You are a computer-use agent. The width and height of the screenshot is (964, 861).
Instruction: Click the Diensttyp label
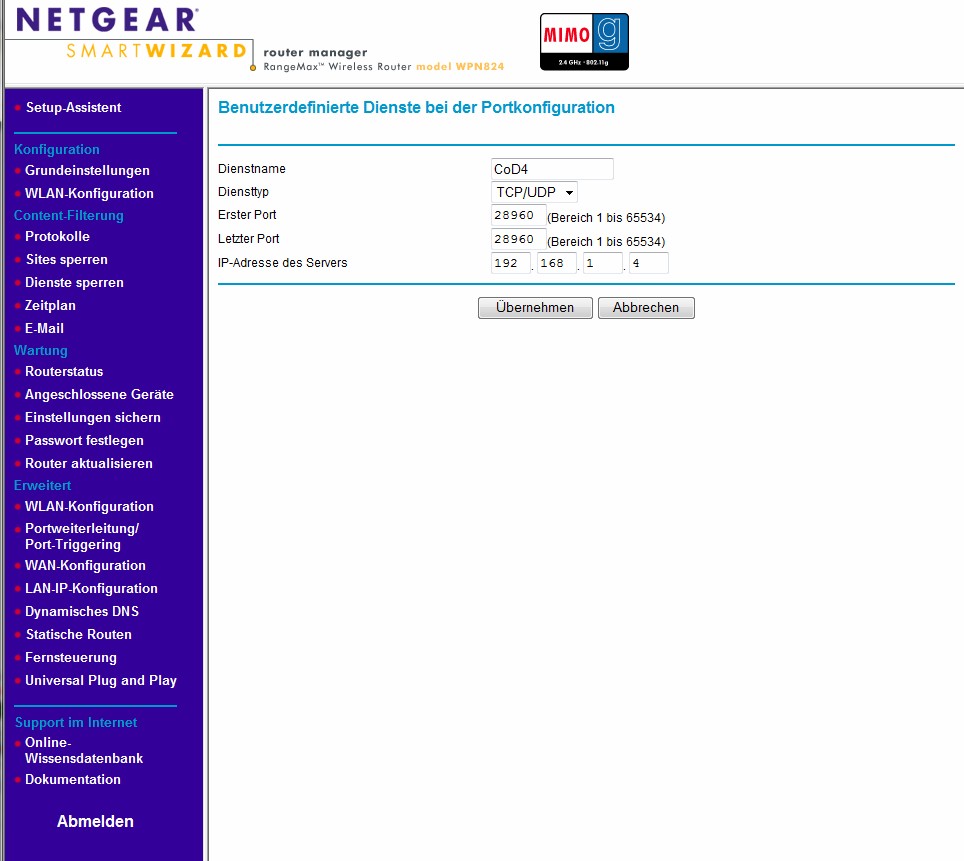(243, 192)
